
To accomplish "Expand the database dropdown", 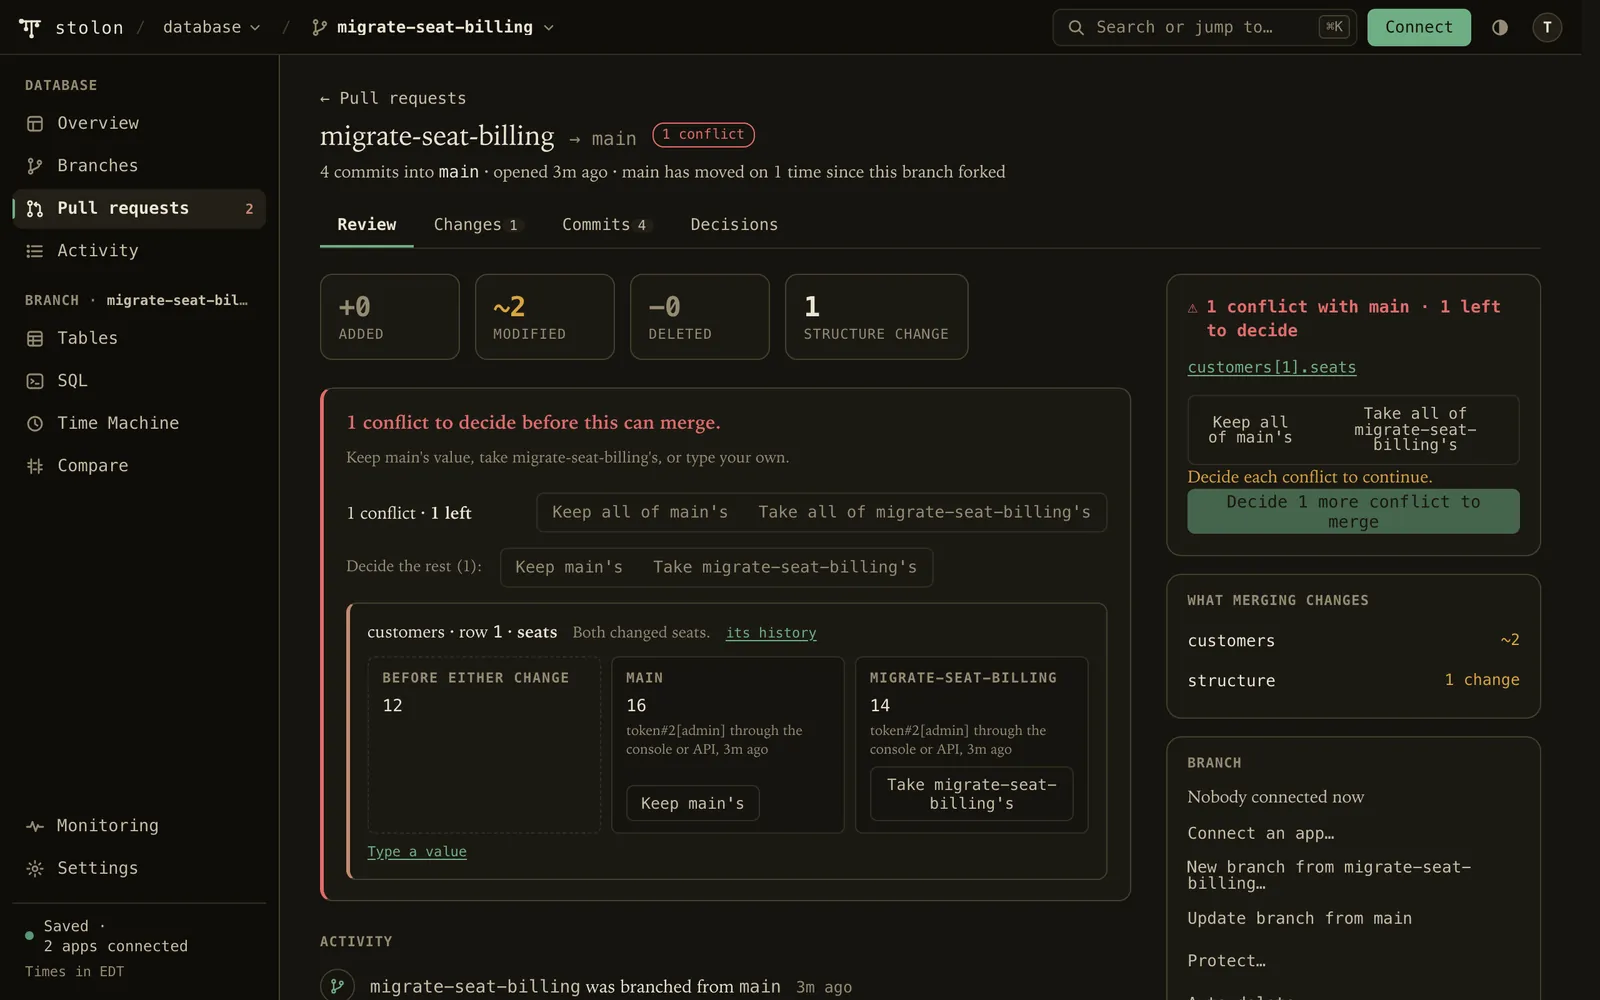I will 212,28.
